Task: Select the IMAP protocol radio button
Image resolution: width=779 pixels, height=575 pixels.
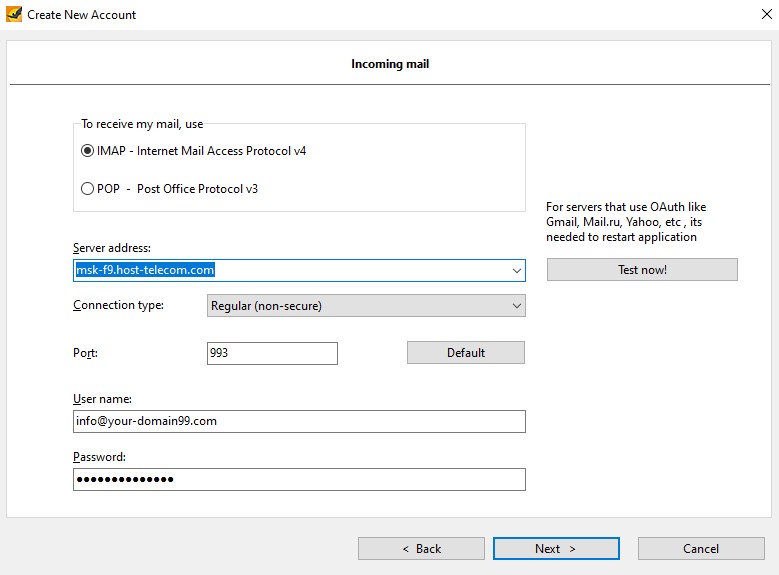Action: (87, 151)
